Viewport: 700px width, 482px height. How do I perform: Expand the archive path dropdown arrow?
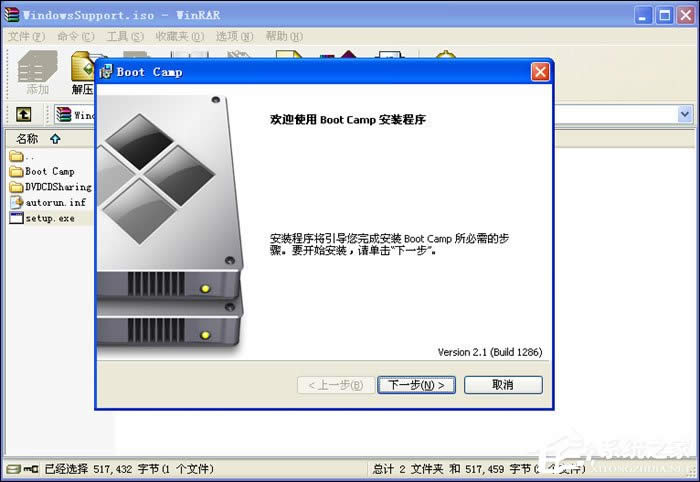pos(685,114)
